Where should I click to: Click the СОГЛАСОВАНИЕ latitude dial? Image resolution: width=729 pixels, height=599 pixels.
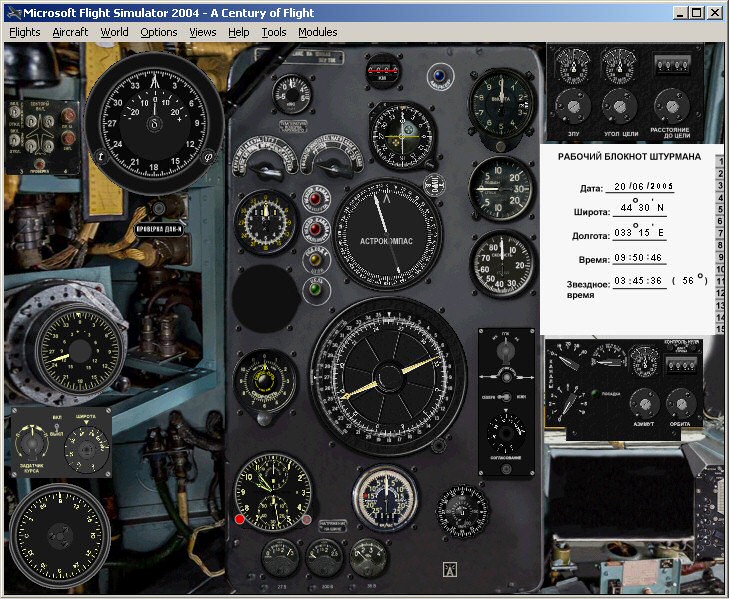coord(505,432)
